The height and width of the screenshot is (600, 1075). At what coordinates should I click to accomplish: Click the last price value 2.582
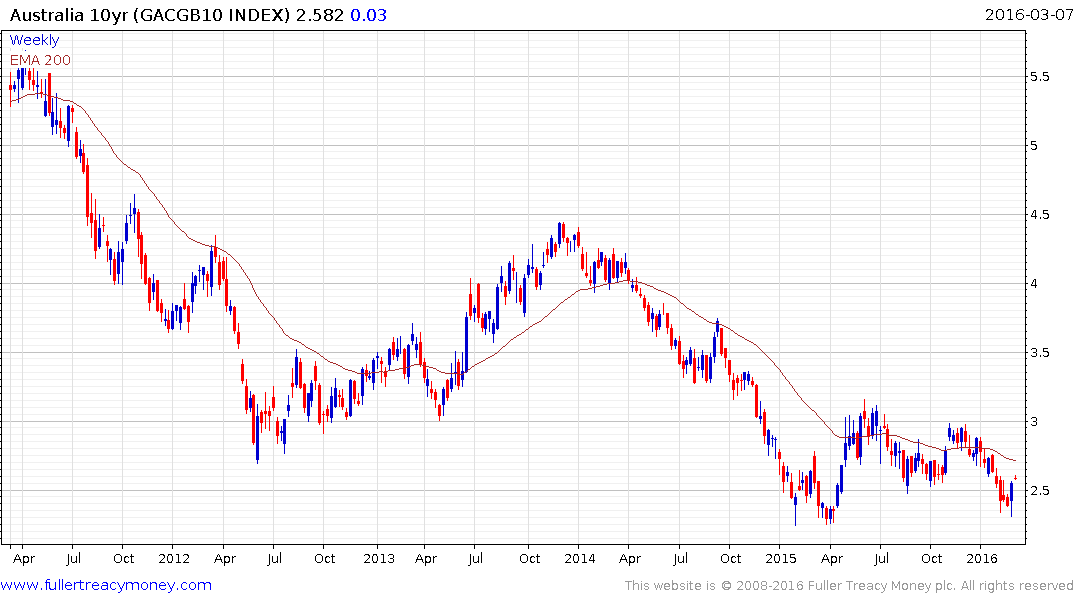pos(319,15)
